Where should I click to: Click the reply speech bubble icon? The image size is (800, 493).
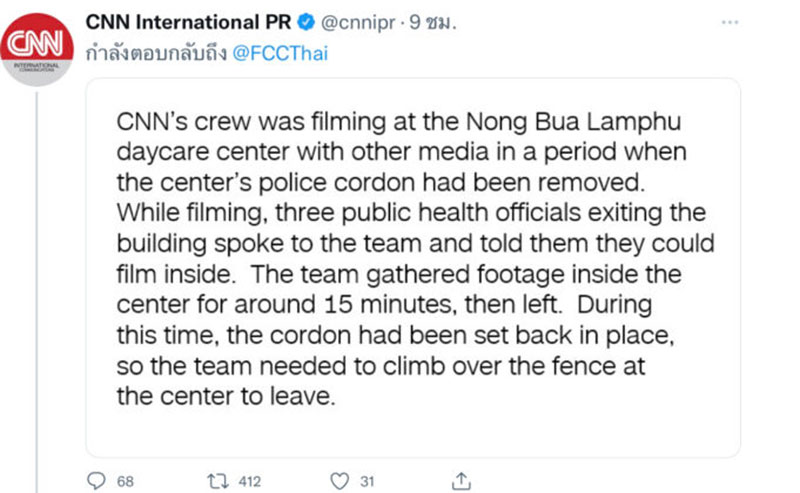click(96, 481)
